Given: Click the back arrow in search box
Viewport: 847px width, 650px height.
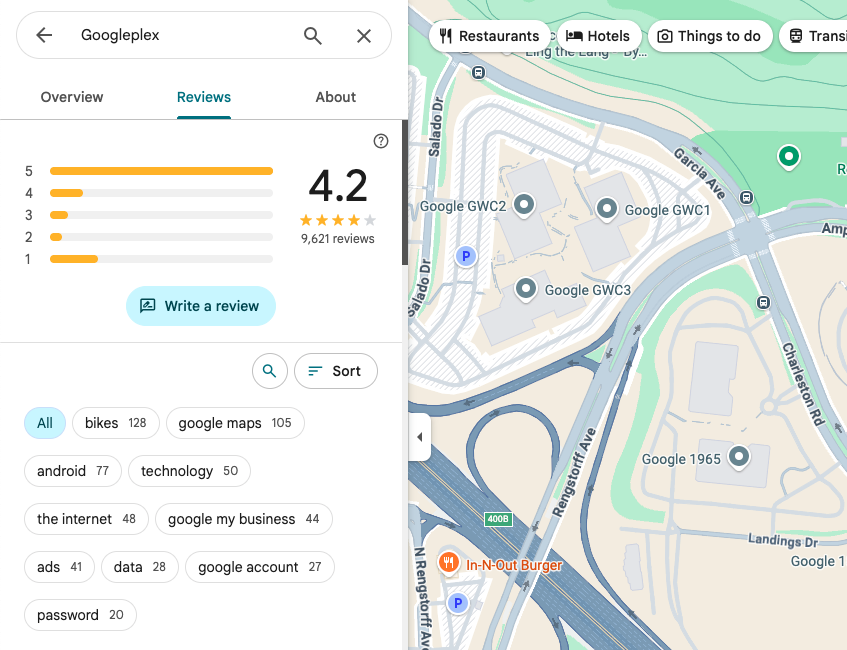Looking at the screenshot, I should (x=44, y=36).
